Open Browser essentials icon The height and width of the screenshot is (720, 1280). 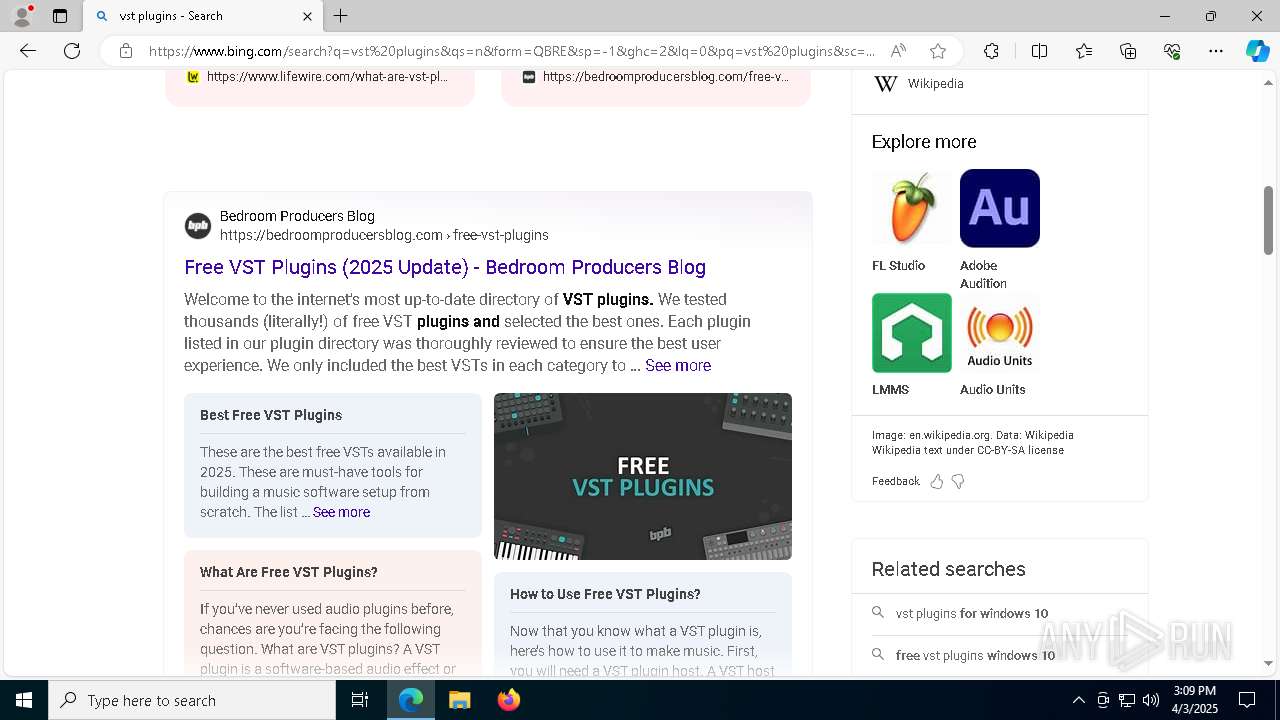coord(1172,51)
